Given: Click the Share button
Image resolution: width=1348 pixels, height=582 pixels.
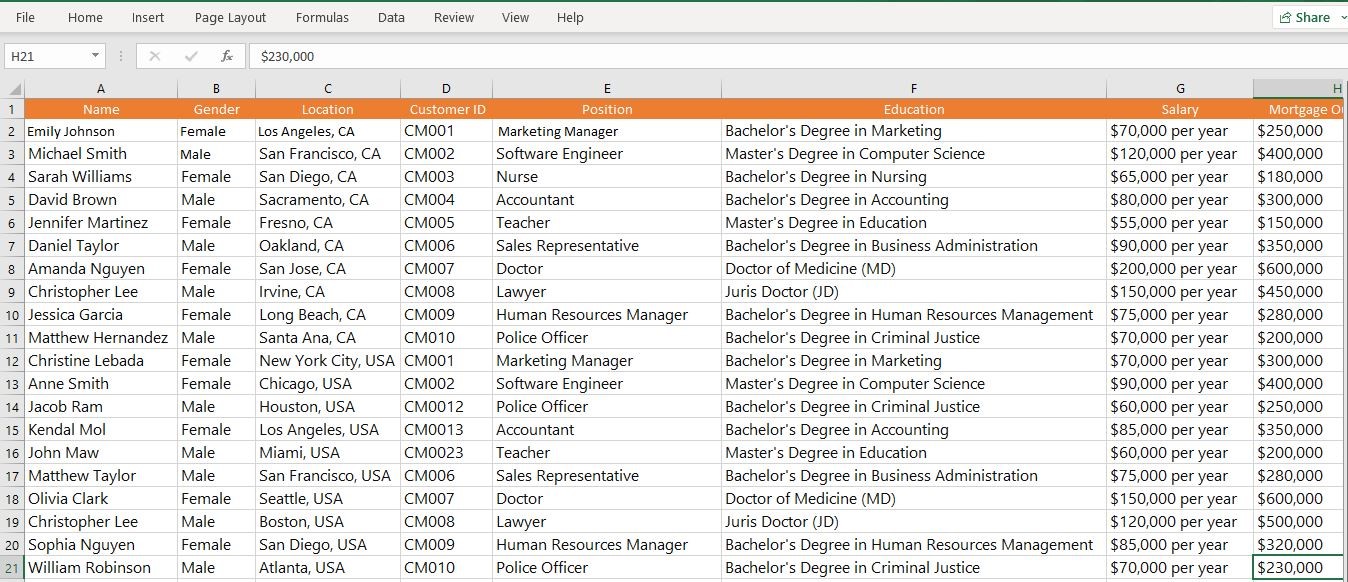Looking at the screenshot, I should pos(1305,17).
